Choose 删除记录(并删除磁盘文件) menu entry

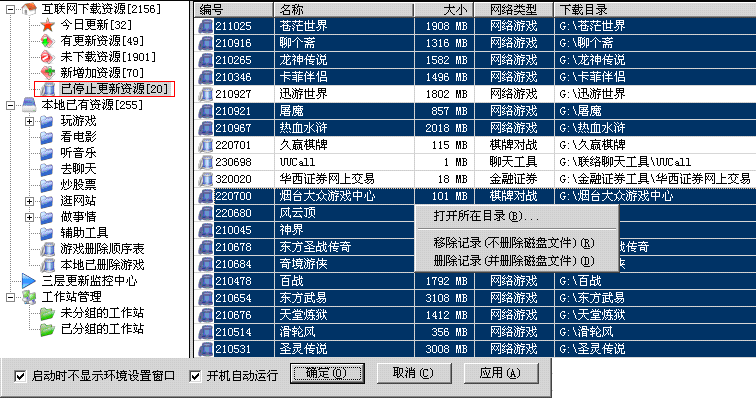tap(516, 261)
